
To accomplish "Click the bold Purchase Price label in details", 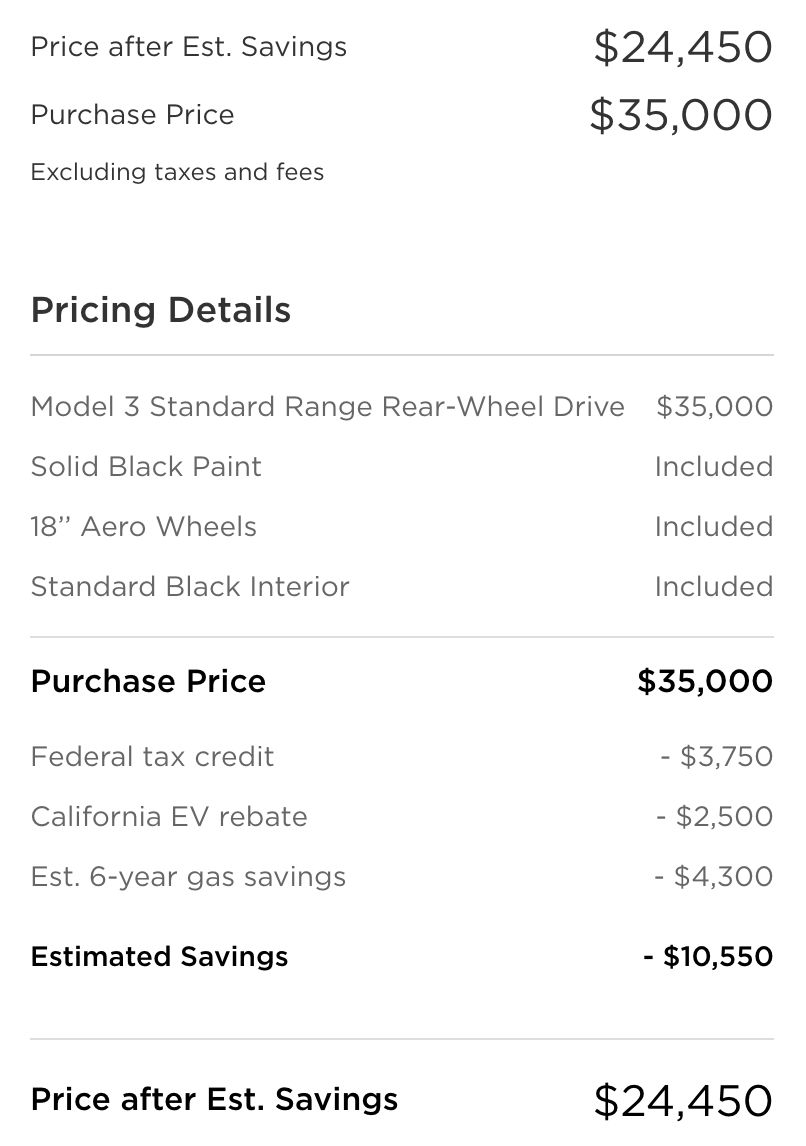I will pyautogui.click(x=148, y=681).
